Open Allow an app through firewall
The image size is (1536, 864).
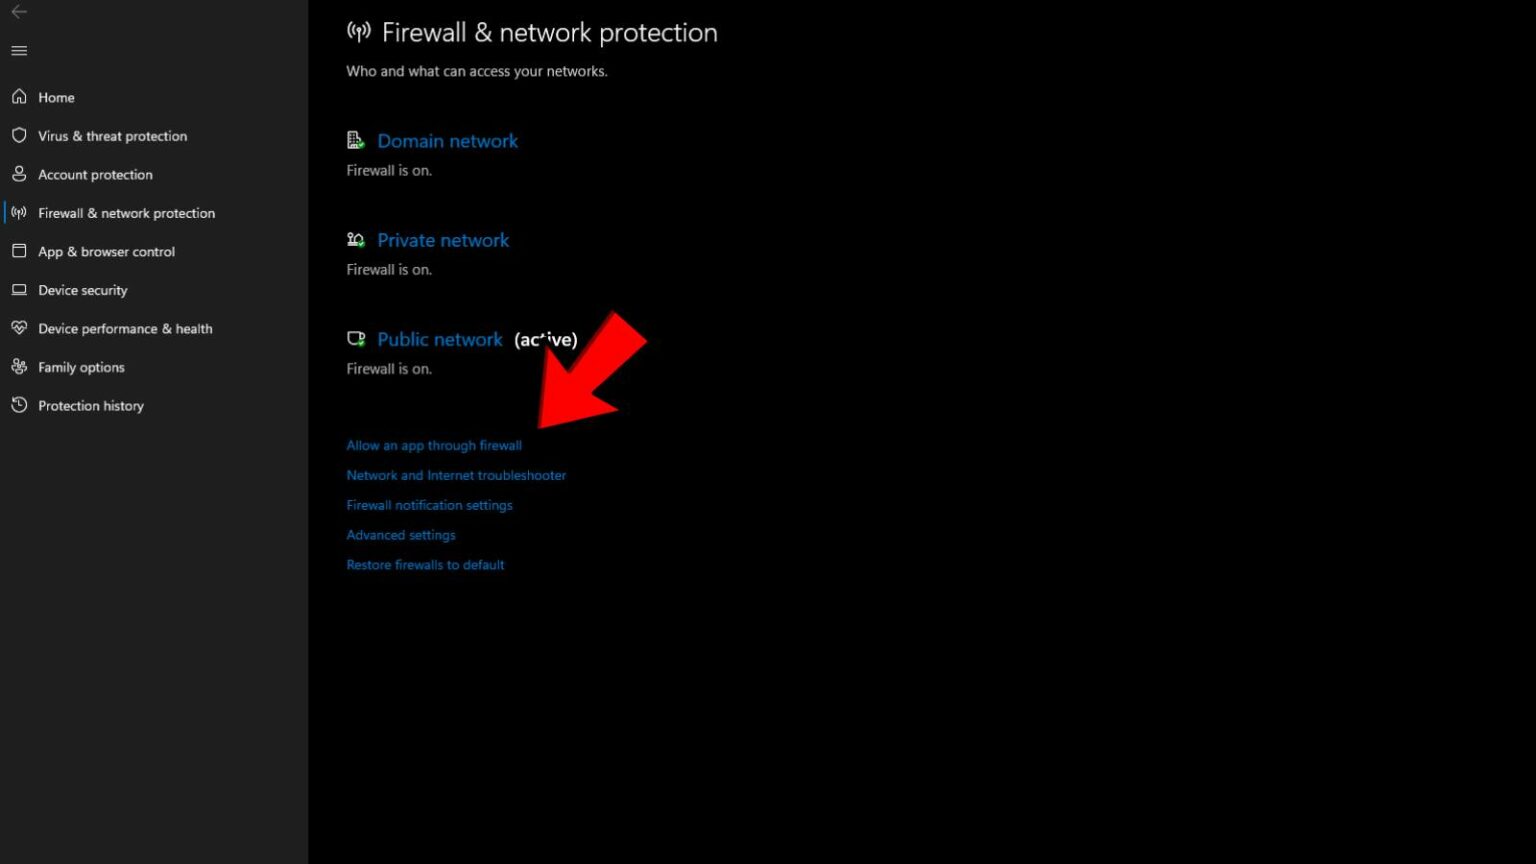[434, 445]
